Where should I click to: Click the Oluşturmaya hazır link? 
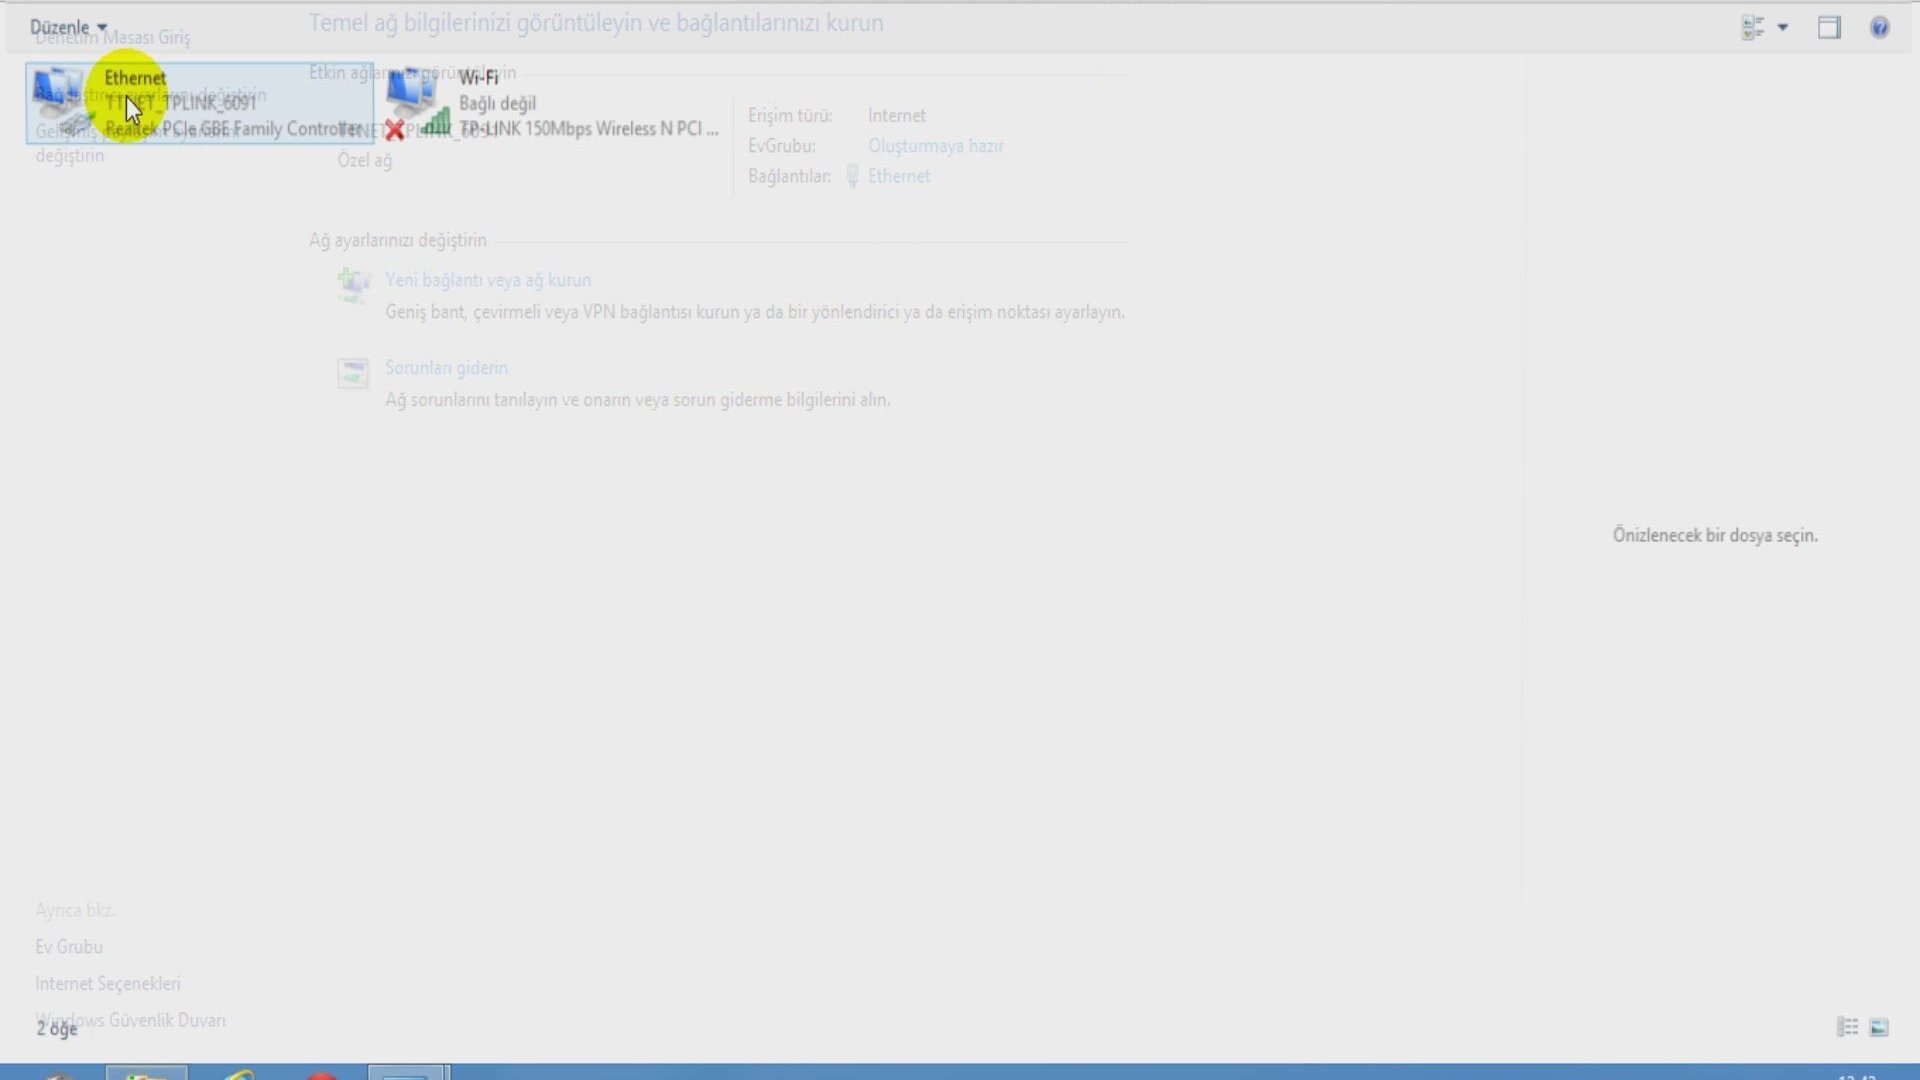coord(935,146)
